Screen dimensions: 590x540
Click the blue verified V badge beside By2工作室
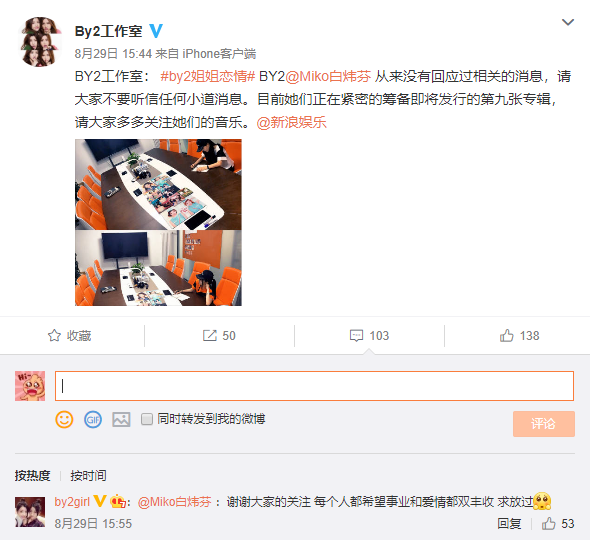pos(156,30)
